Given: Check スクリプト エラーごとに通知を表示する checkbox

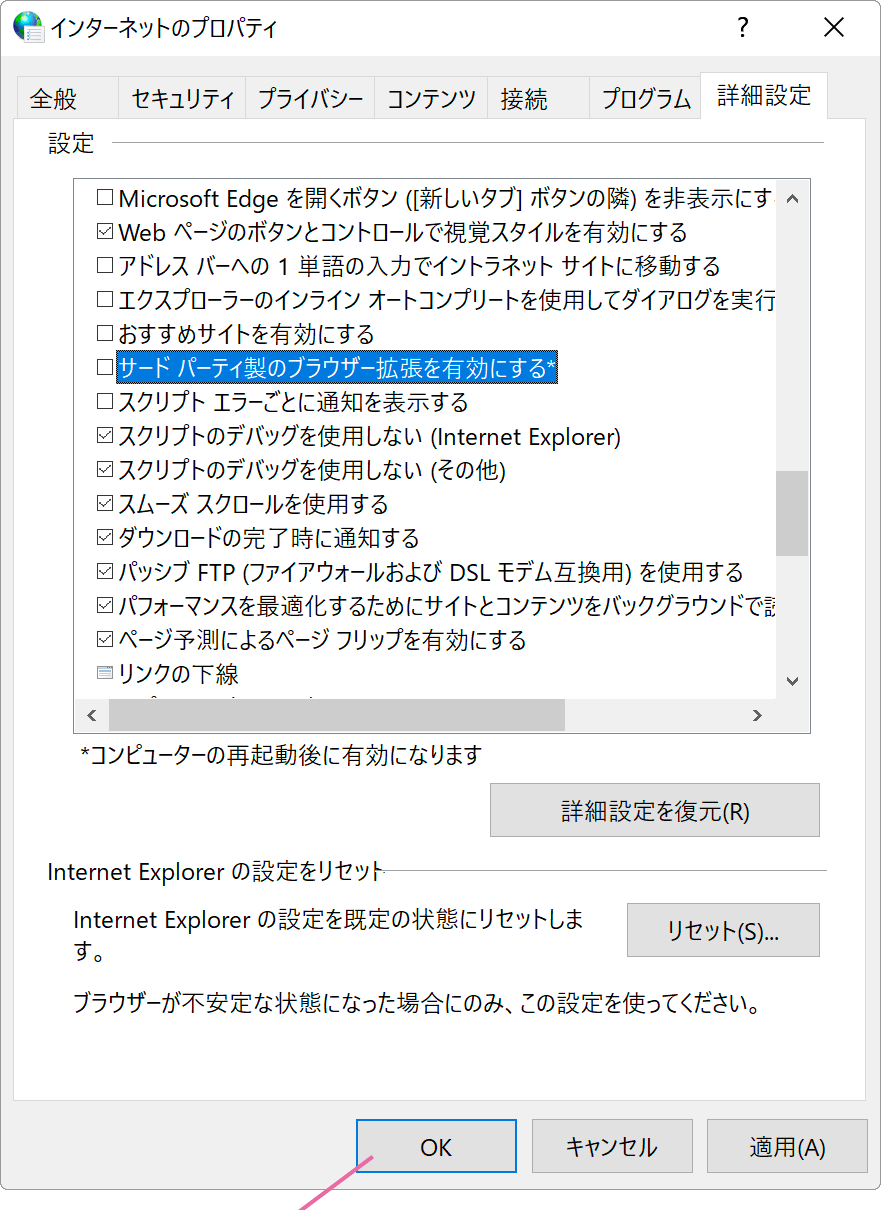Looking at the screenshot, I should [104, 402].
